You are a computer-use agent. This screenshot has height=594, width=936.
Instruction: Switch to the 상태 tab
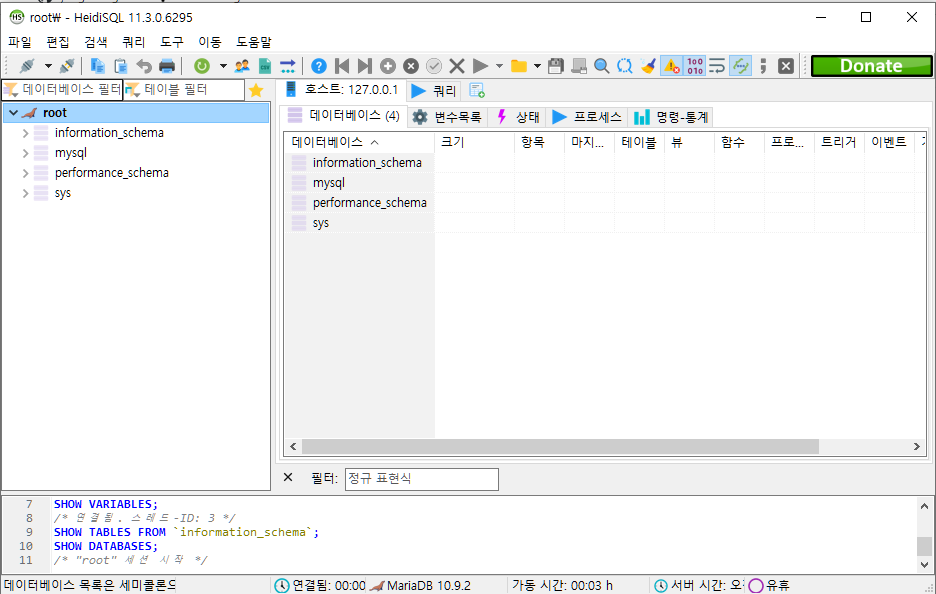518,117
